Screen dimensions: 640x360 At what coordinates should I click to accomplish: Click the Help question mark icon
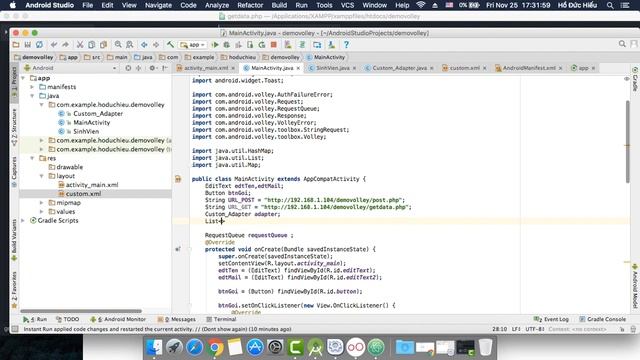tap(346, 45)
